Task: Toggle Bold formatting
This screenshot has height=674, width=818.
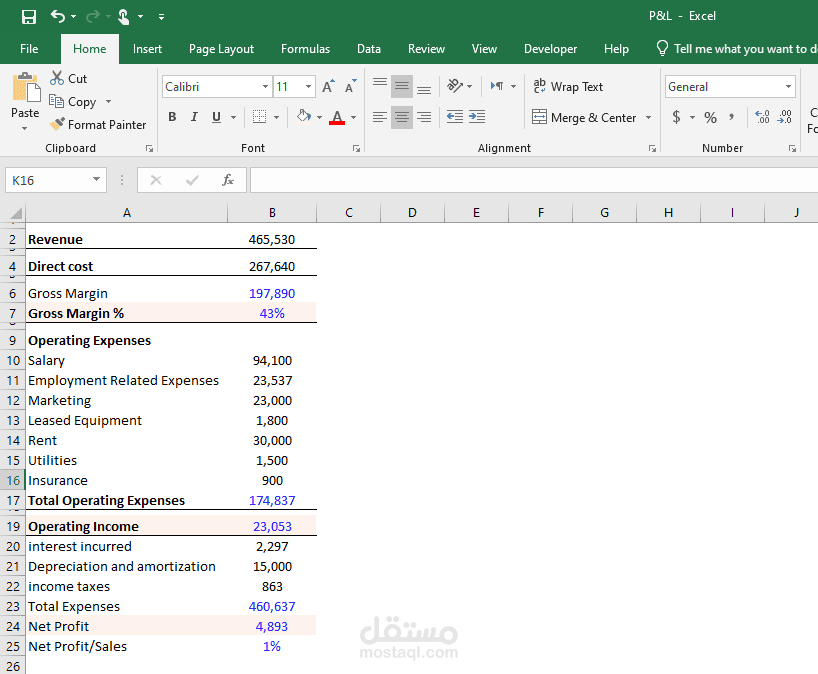Action: coord(172,117)
